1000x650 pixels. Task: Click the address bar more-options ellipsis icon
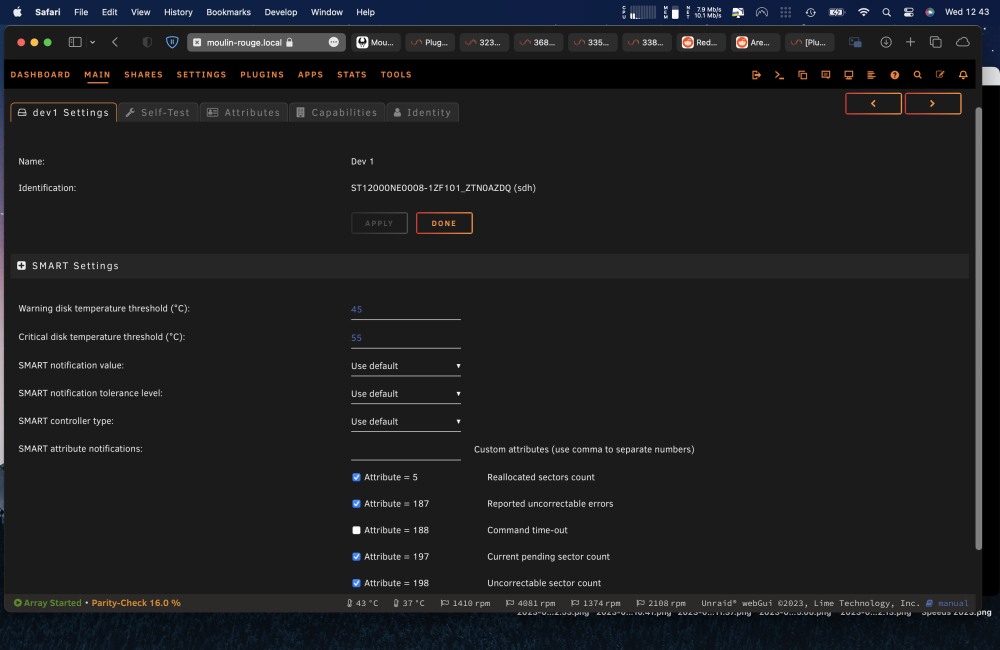334,42
